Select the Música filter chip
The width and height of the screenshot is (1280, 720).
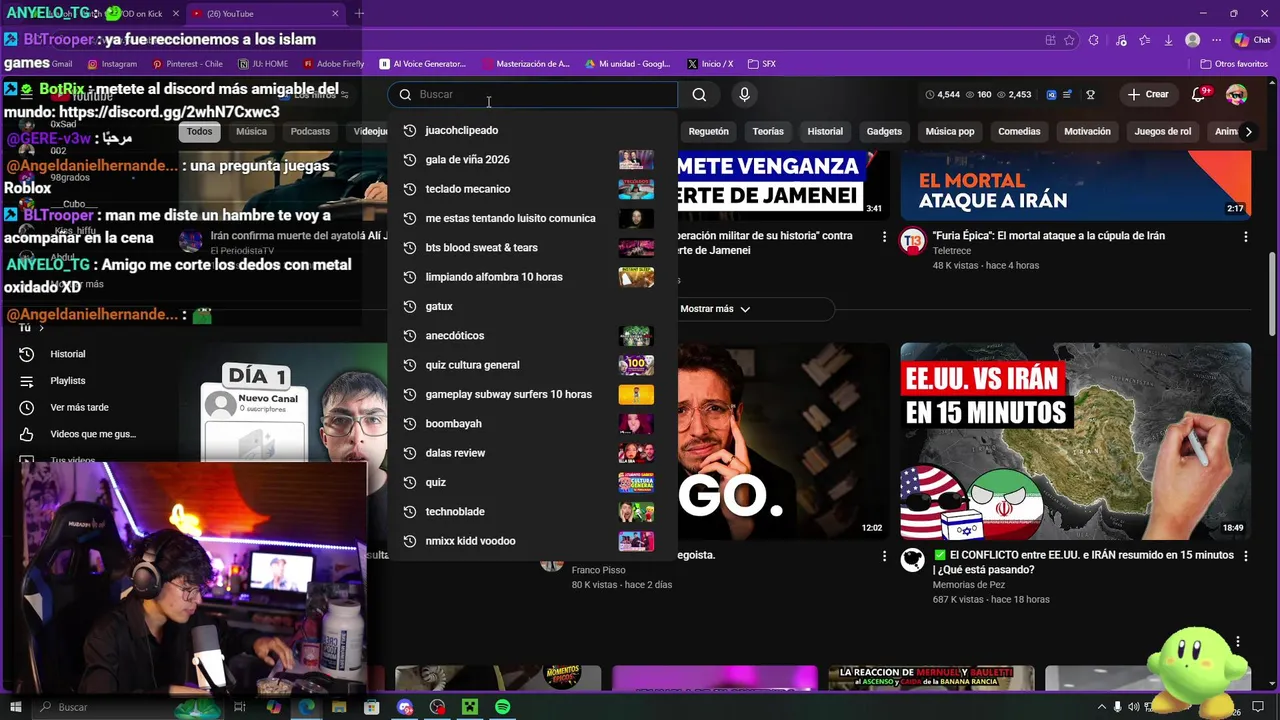251,131
